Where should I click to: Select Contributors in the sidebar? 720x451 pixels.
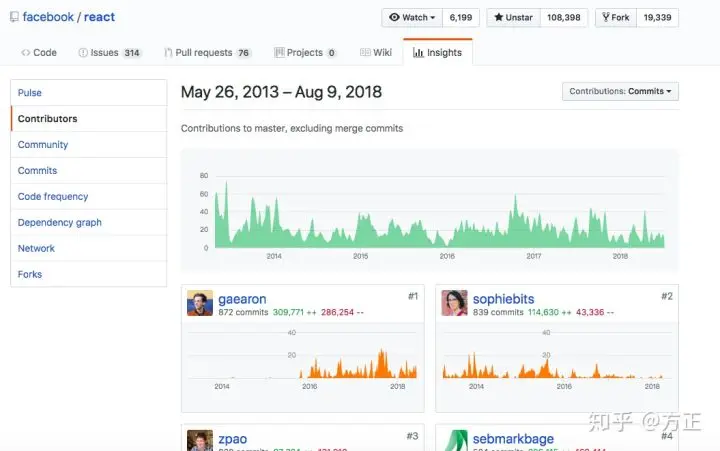click(x=89, y=118)
